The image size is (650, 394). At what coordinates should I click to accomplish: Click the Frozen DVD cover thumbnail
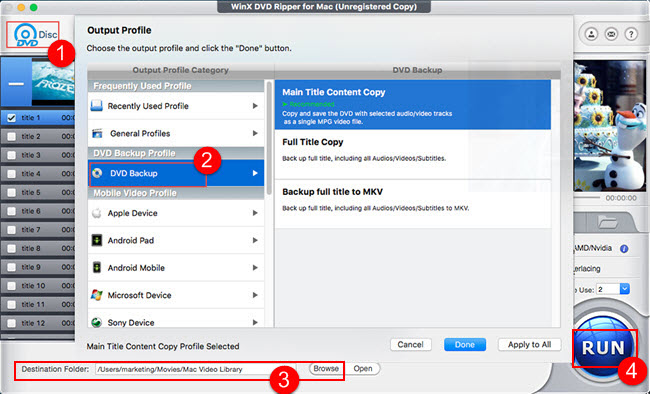click(x=53, y=81)
